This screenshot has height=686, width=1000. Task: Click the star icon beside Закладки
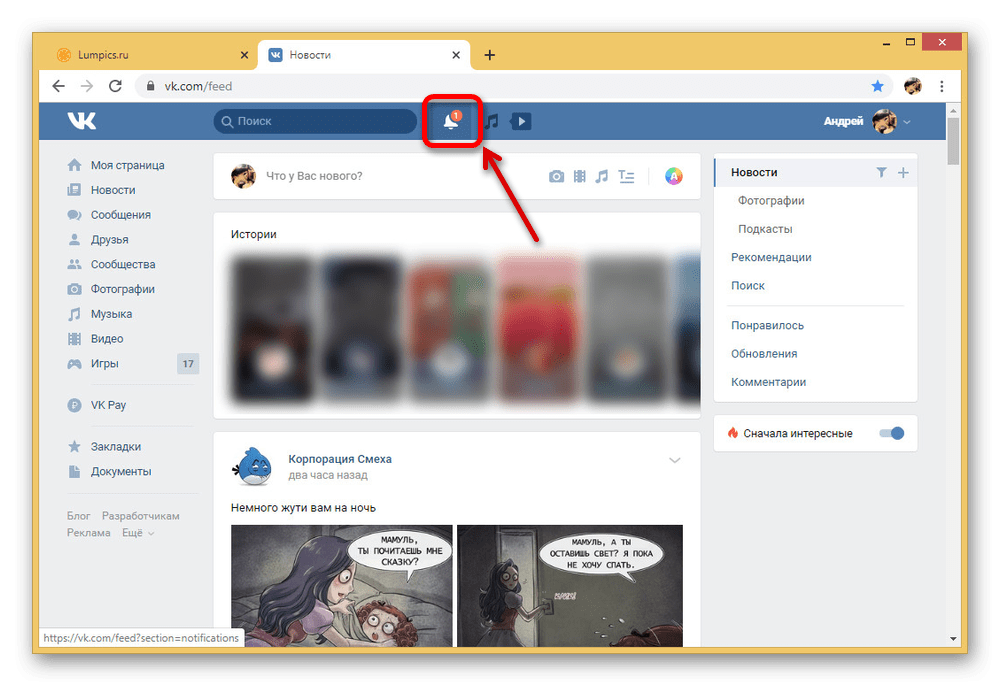[x=75, y=446]
